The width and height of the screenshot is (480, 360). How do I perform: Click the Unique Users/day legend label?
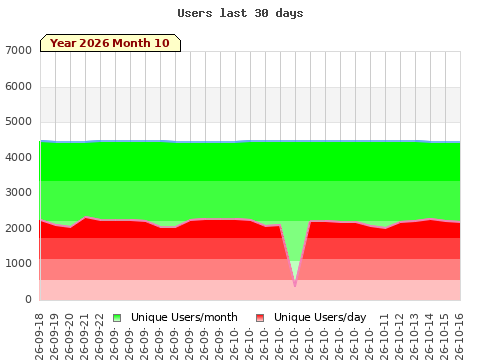[x=320, y=317]
